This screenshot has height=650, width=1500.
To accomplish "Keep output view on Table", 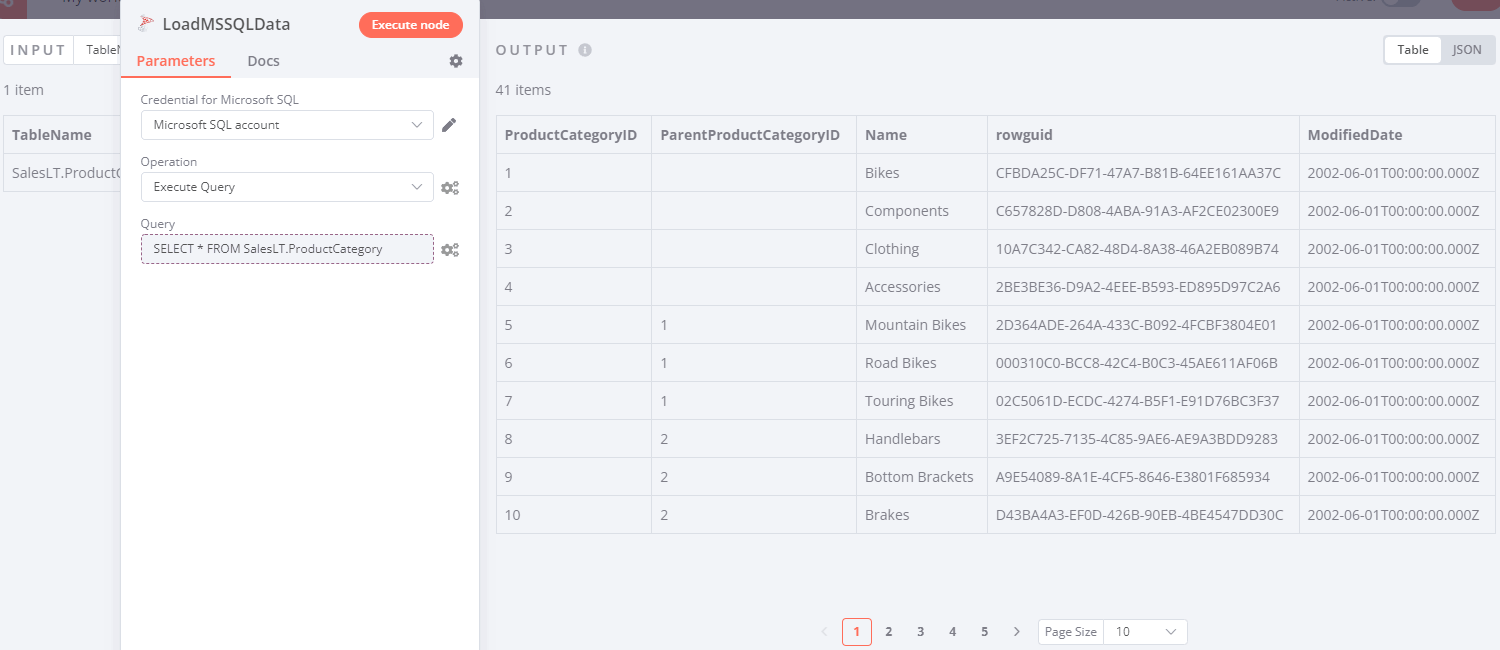I will (1412, 49).
